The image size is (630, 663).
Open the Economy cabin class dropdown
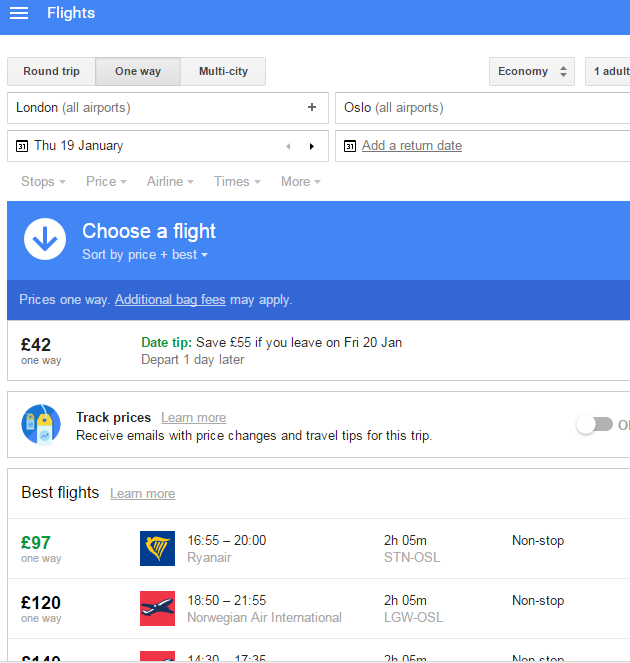pyautogui.click(x=532, y=72)
